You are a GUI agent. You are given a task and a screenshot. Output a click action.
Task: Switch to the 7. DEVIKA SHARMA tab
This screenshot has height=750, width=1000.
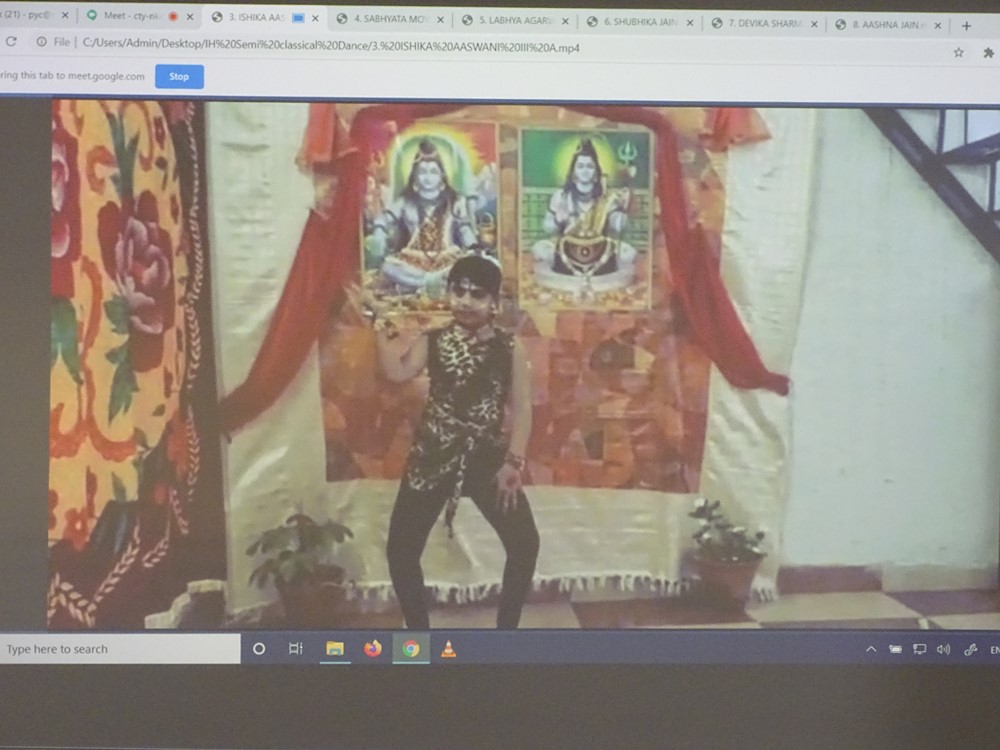[x=765, y=24]
